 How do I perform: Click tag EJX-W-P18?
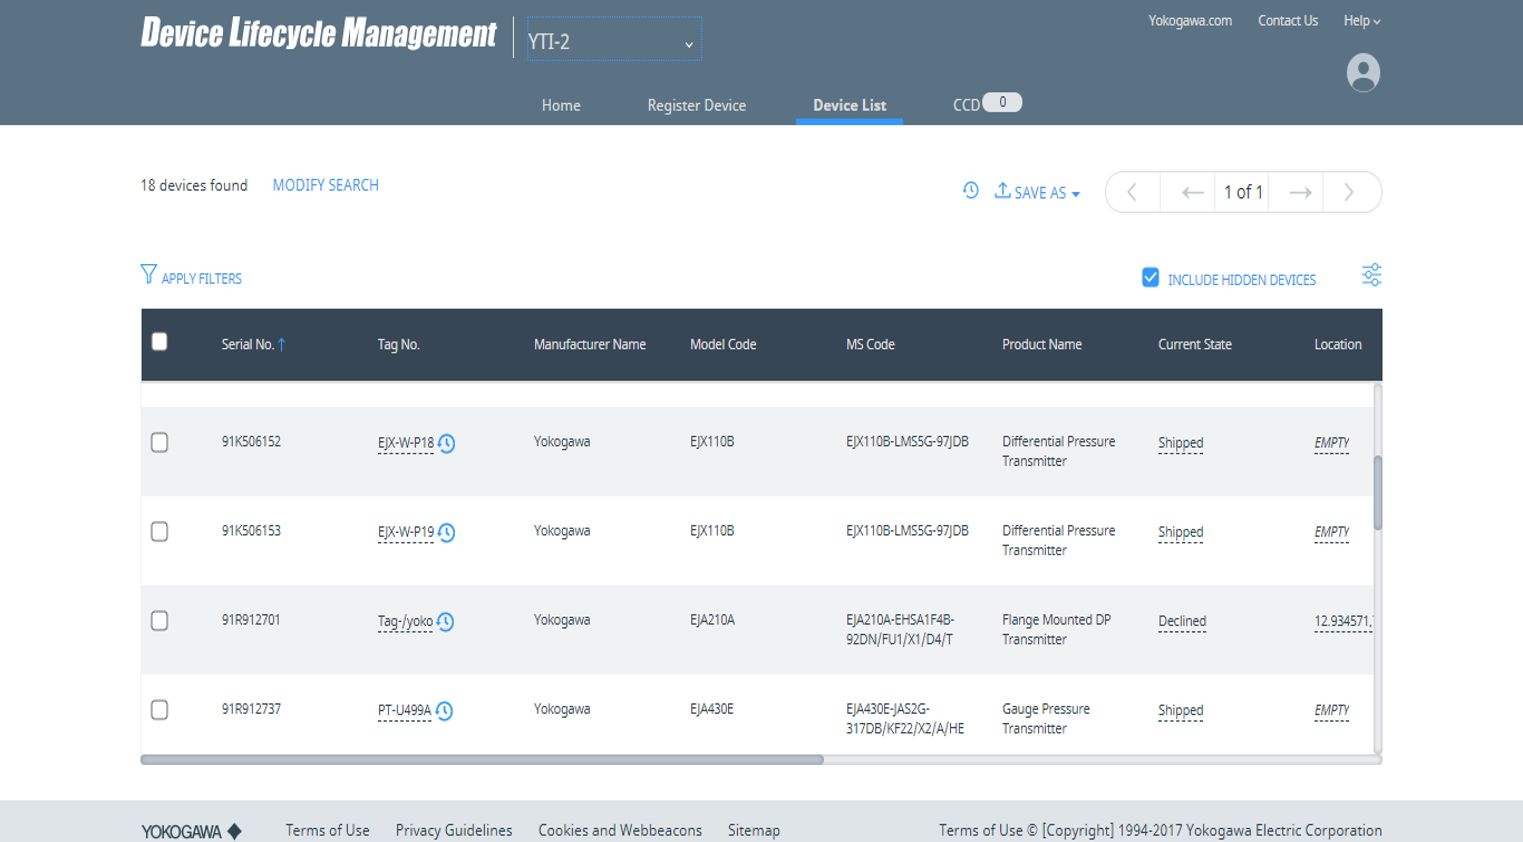tap(405, 443)
